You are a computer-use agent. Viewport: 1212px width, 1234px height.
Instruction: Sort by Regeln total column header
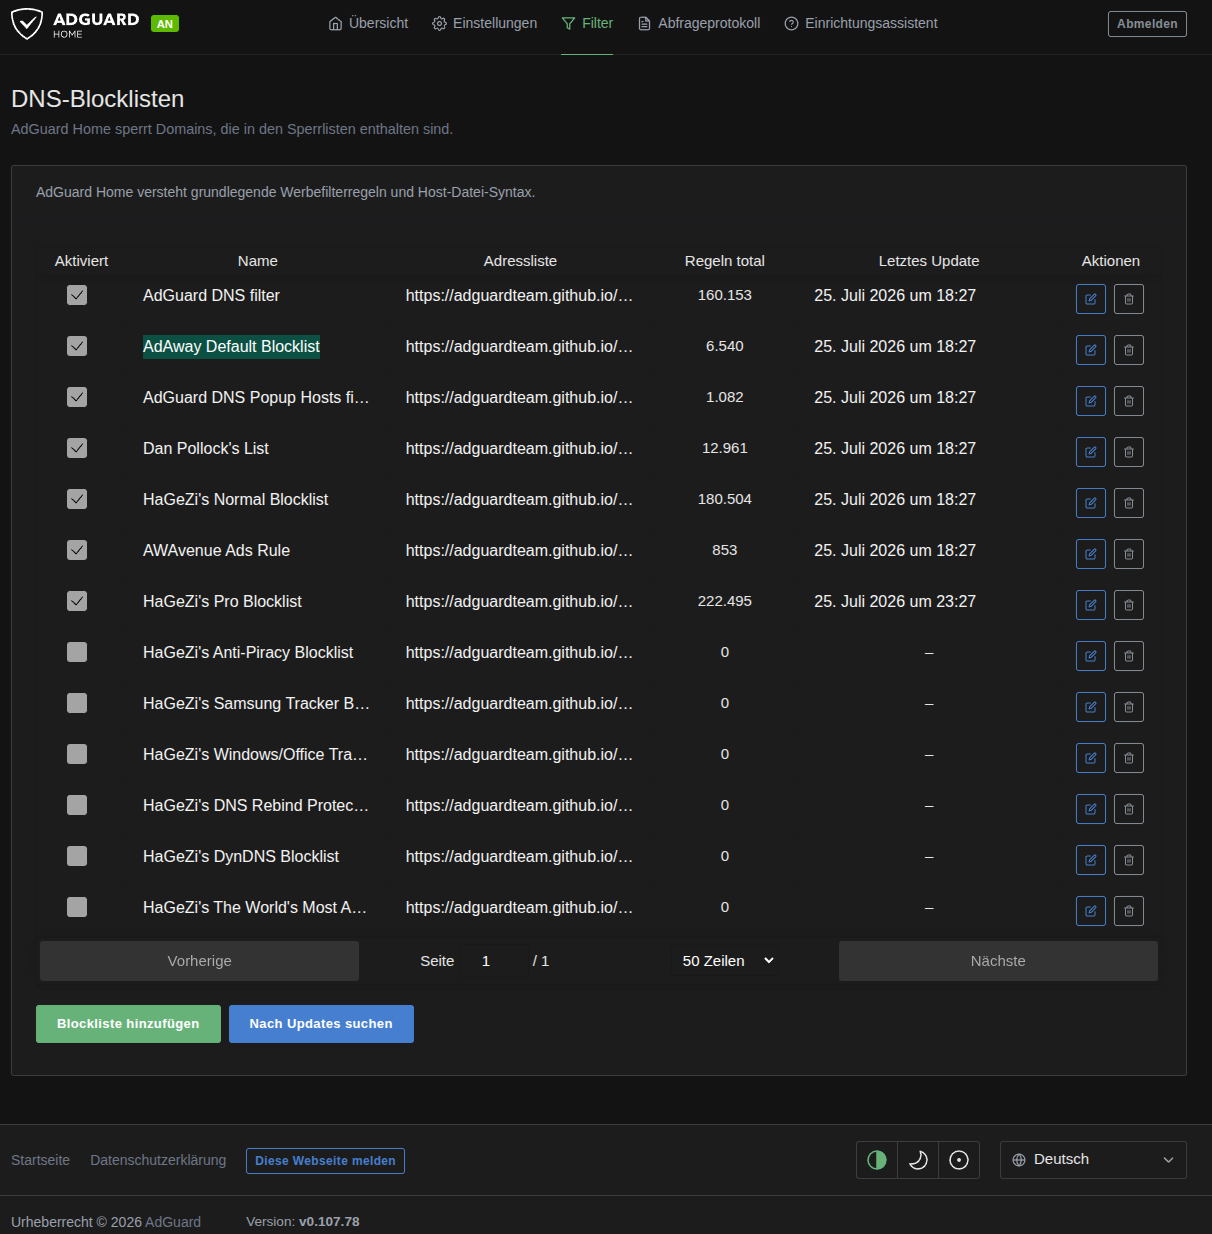click(725, 261)
